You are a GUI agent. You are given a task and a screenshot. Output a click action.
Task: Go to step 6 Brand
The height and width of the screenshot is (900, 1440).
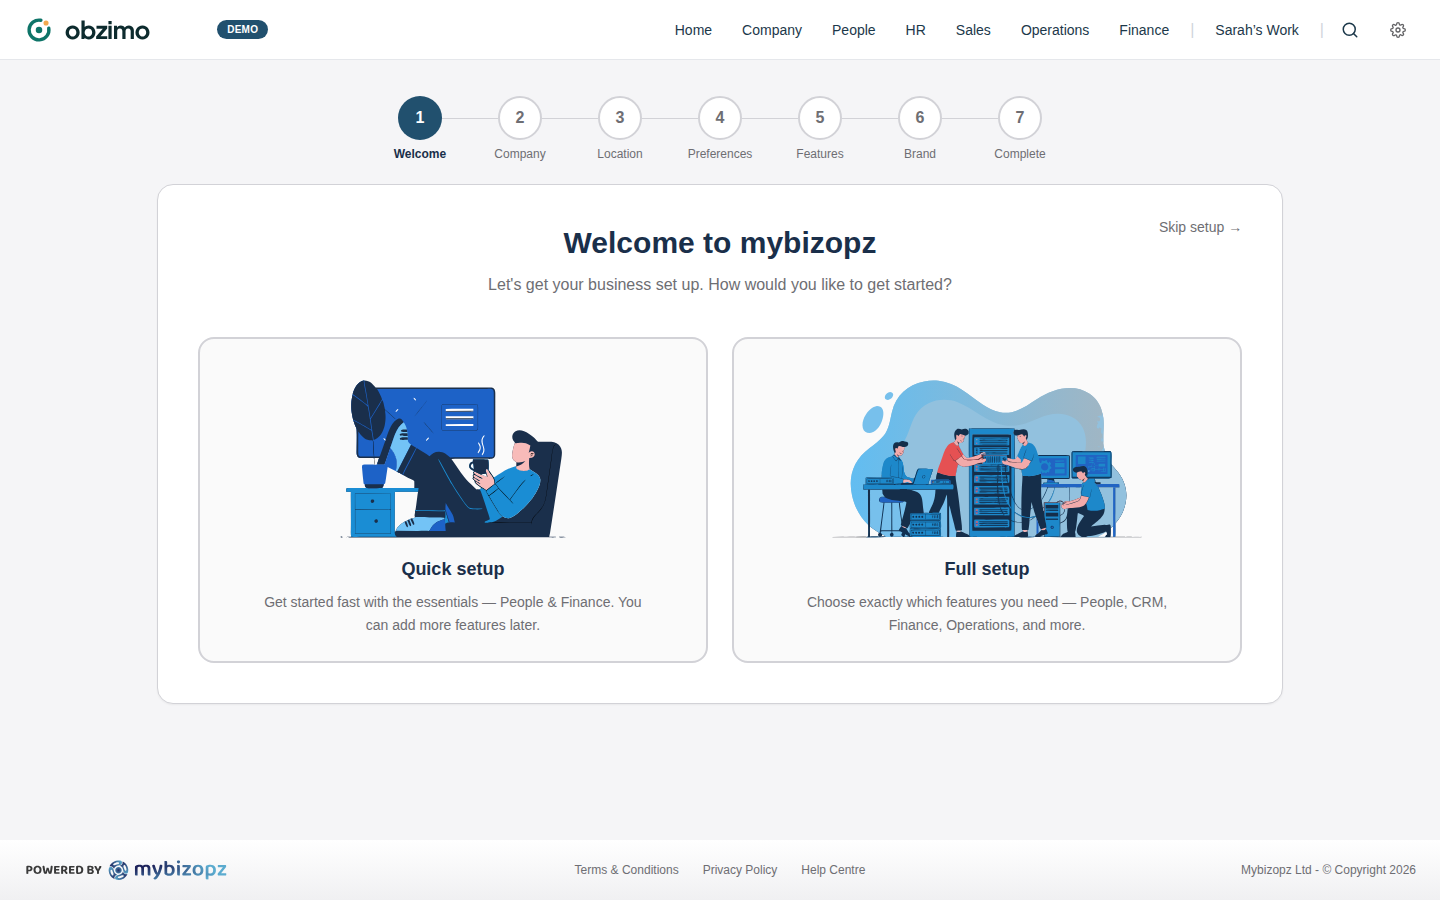(x=920, y=118)
